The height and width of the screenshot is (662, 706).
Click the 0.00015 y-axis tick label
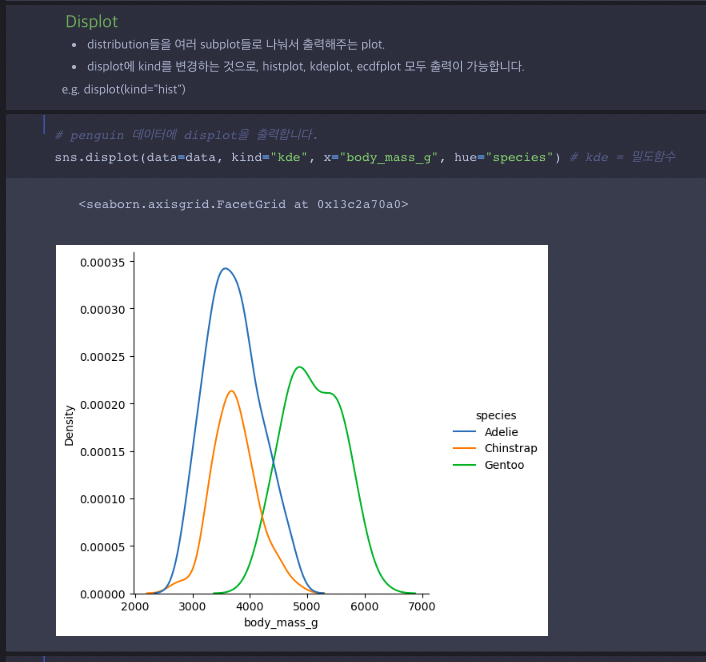103,452
